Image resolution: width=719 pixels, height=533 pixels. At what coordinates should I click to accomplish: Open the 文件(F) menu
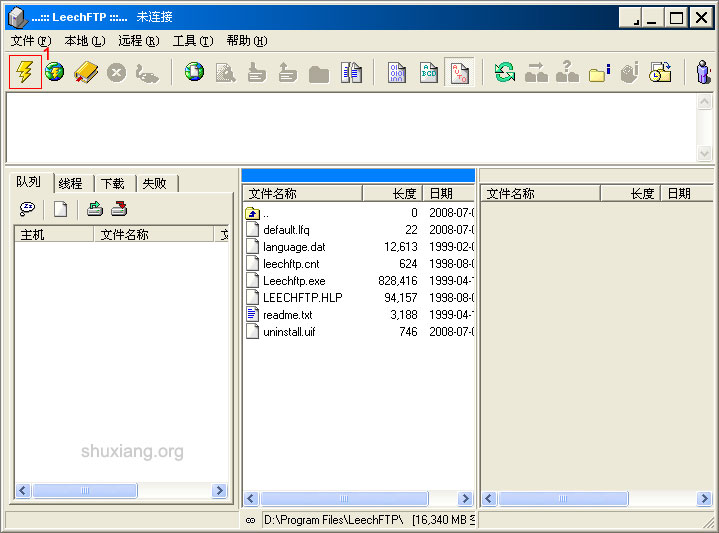pos(31,41)
